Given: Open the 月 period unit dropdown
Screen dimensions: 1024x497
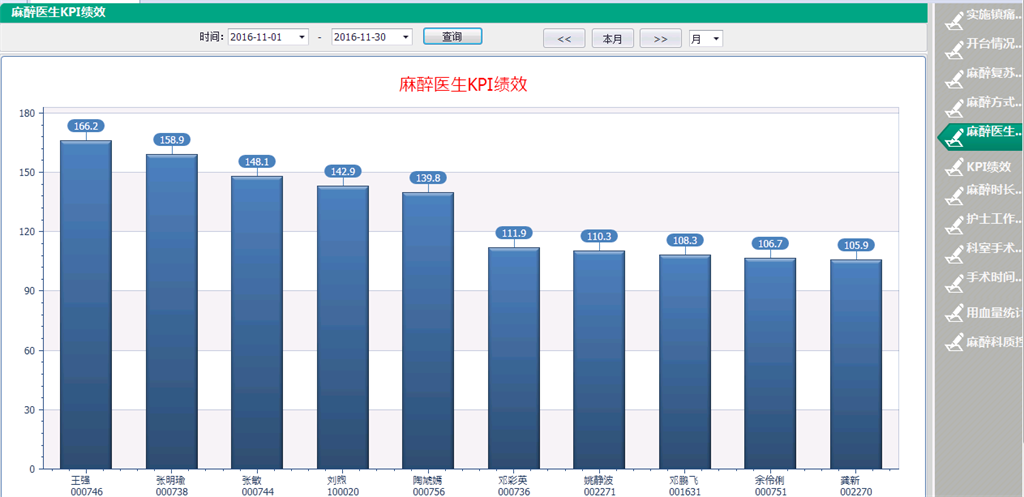Looking at the screenshot, I should point(716,39).
